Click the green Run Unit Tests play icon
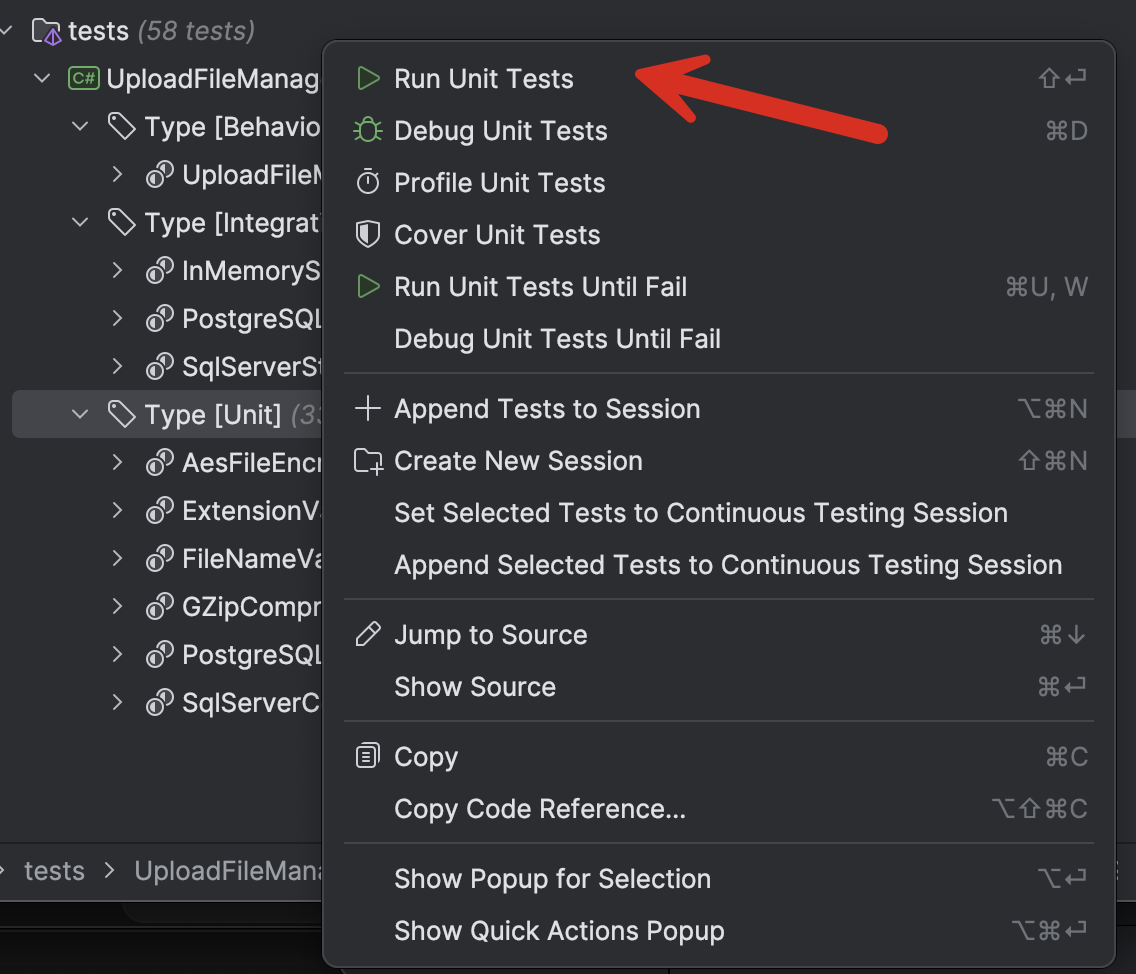Image resolution: width=1136 pixels, height=974 pixels. coord(369,78)
